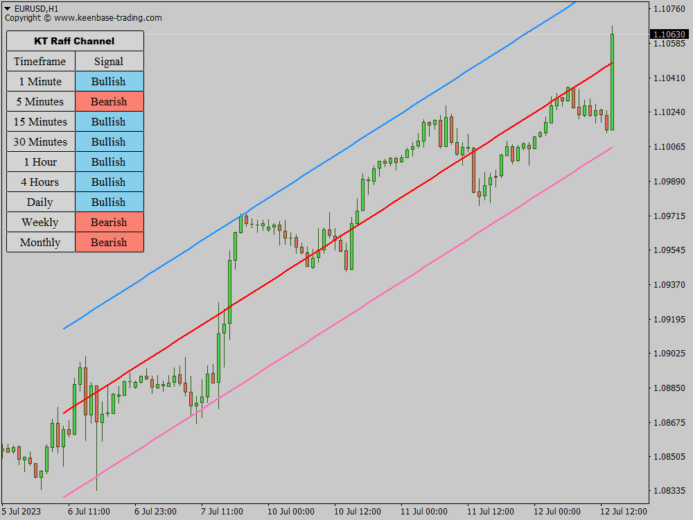Click the Bullish signal for 1 Minute
Viewport: 693px width, 520px height.
point(109,82)
